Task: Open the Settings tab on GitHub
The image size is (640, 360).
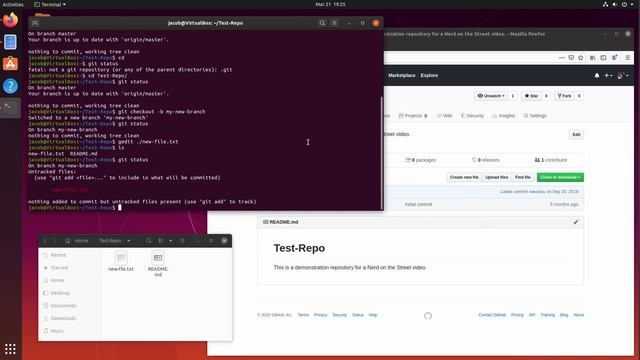Action: [x=535, y=116]
